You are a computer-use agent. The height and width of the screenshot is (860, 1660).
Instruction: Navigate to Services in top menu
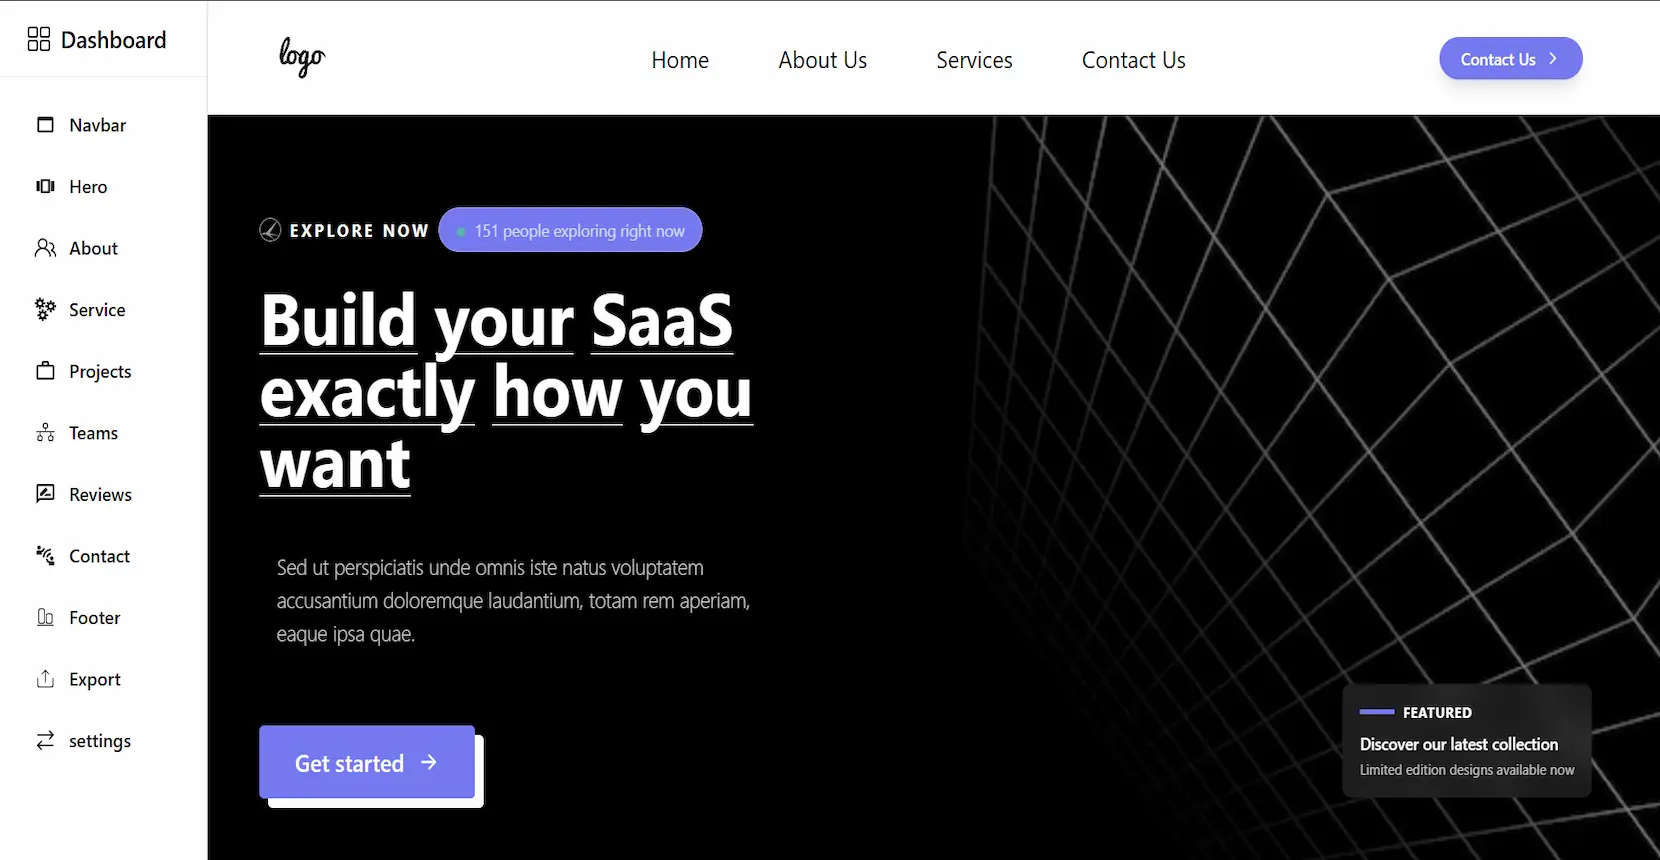(974, 60)
